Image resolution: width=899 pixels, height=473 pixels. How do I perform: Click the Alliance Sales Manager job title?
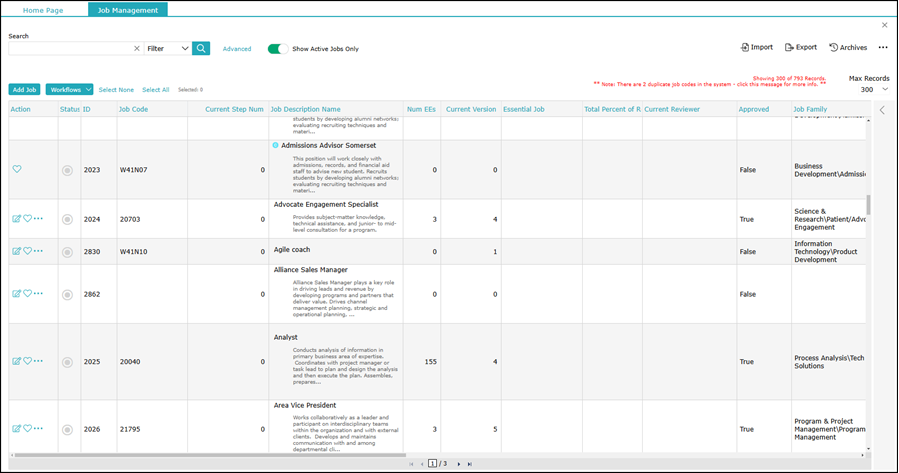310,269
